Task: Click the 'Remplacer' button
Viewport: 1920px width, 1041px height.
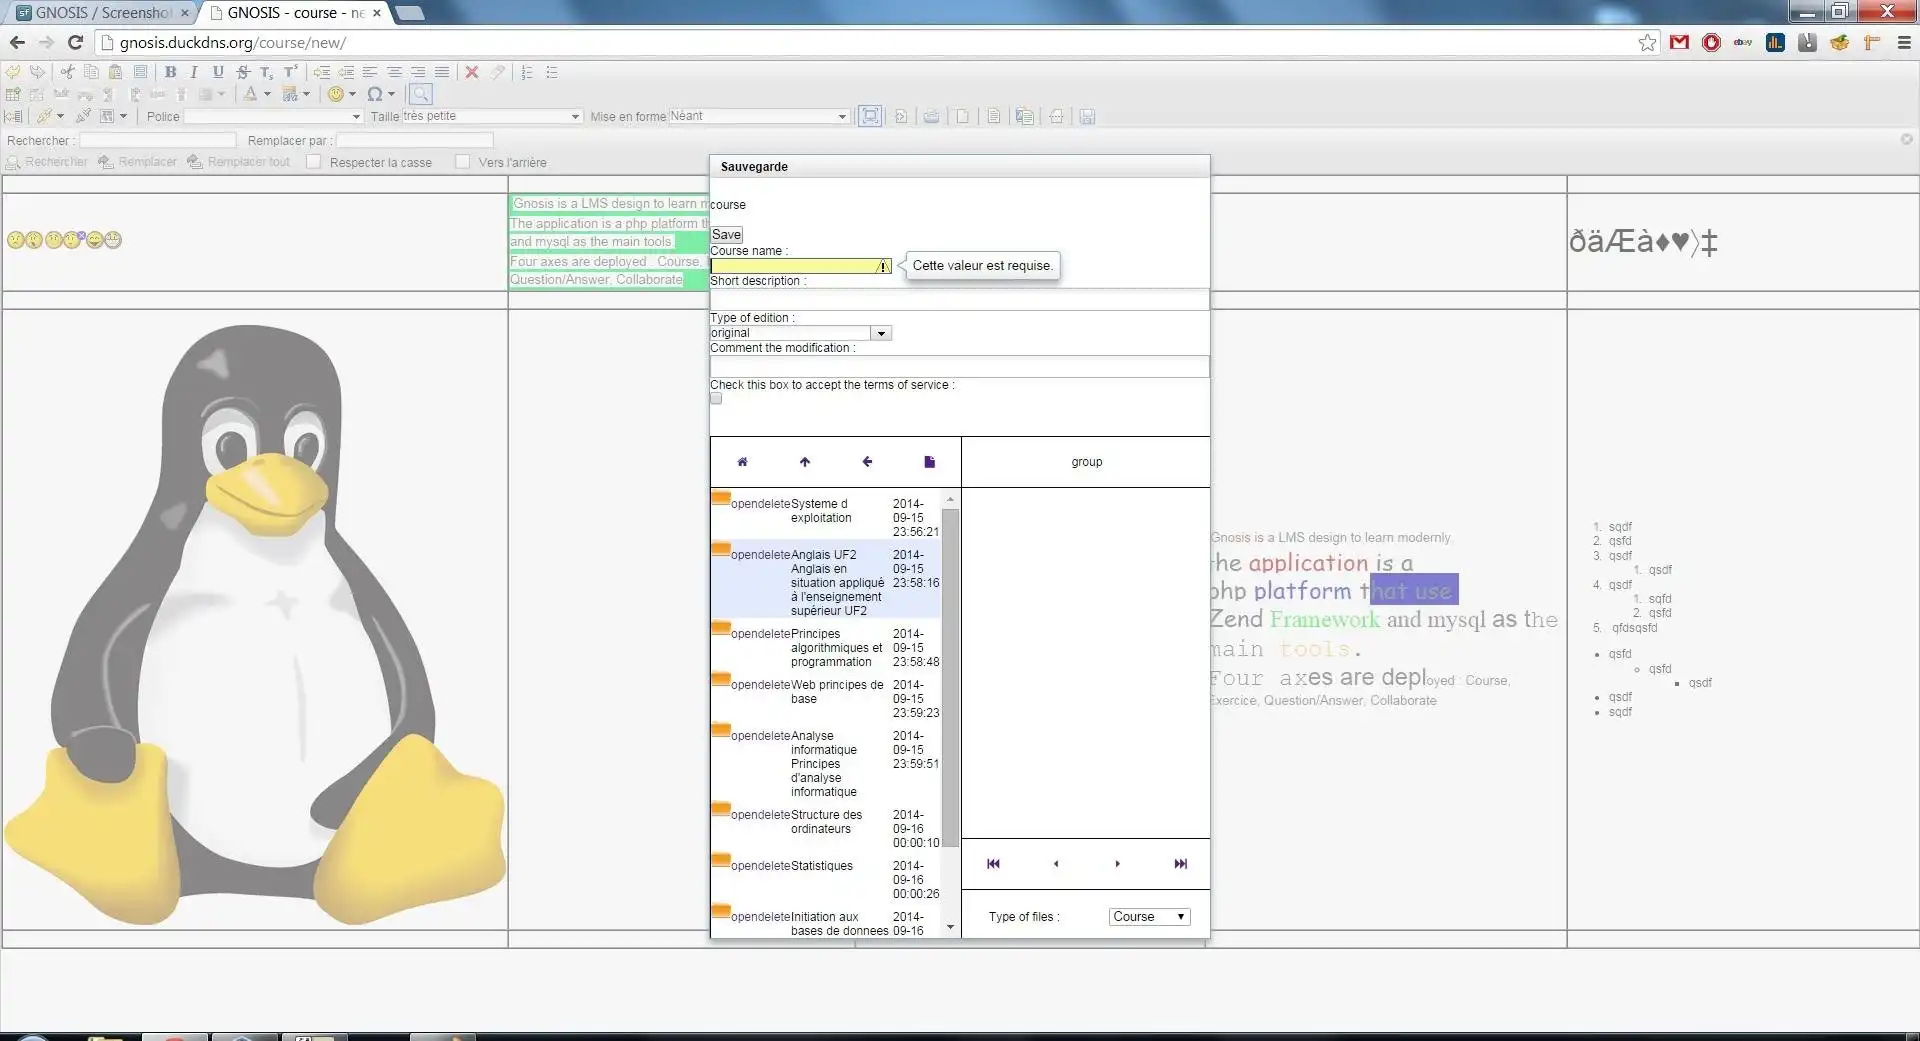Action: 138,162
